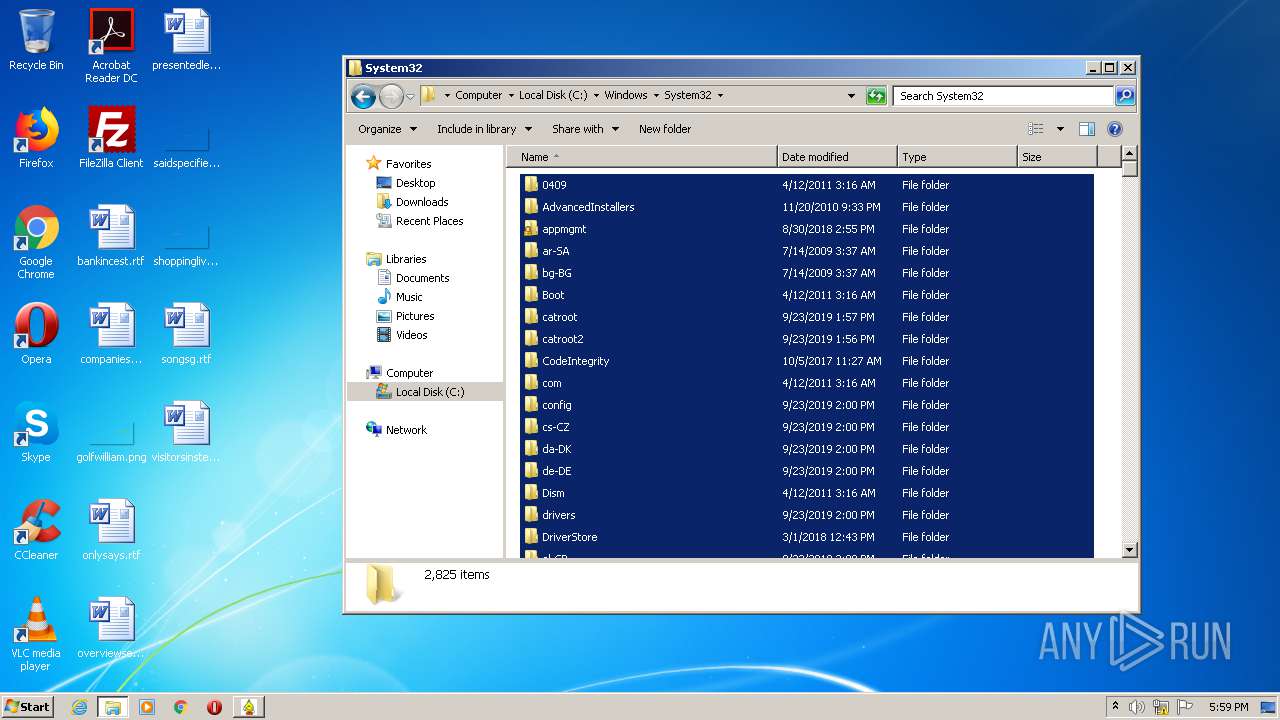
Task: Sort by Name column header
Action: click(x=642, y=157)
